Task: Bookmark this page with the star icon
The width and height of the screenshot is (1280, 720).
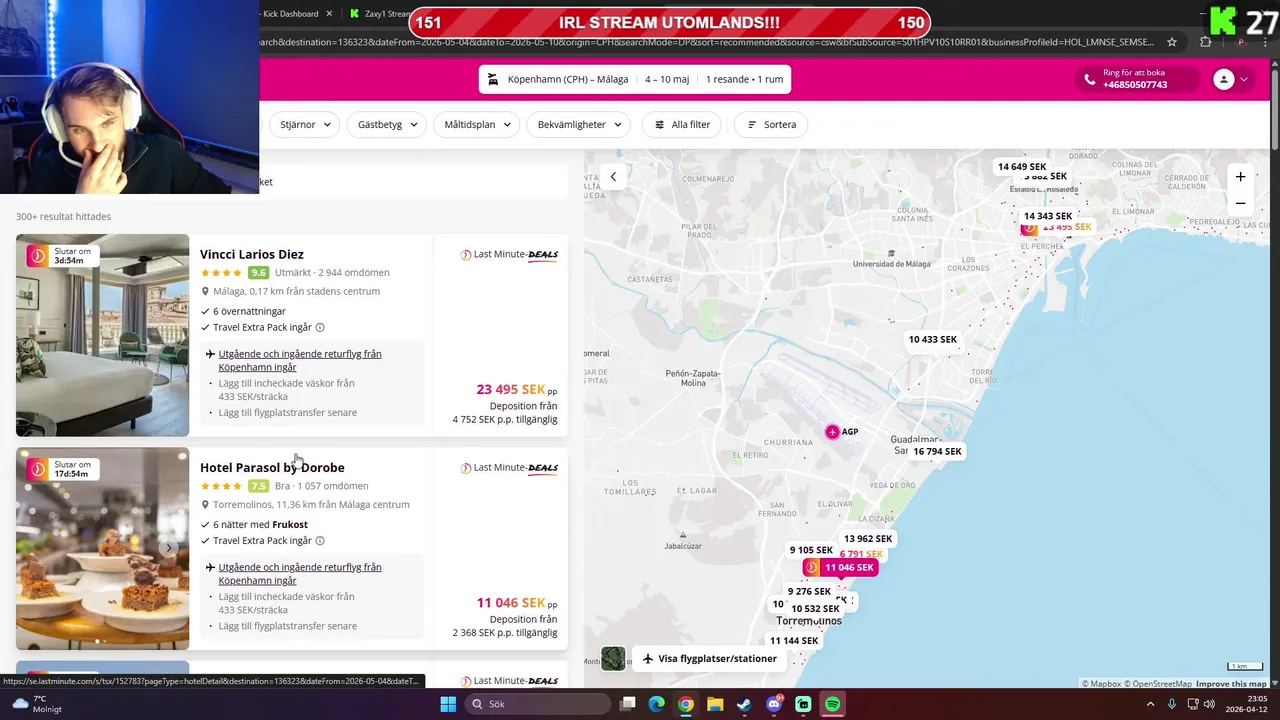Action: [1172, 42]
